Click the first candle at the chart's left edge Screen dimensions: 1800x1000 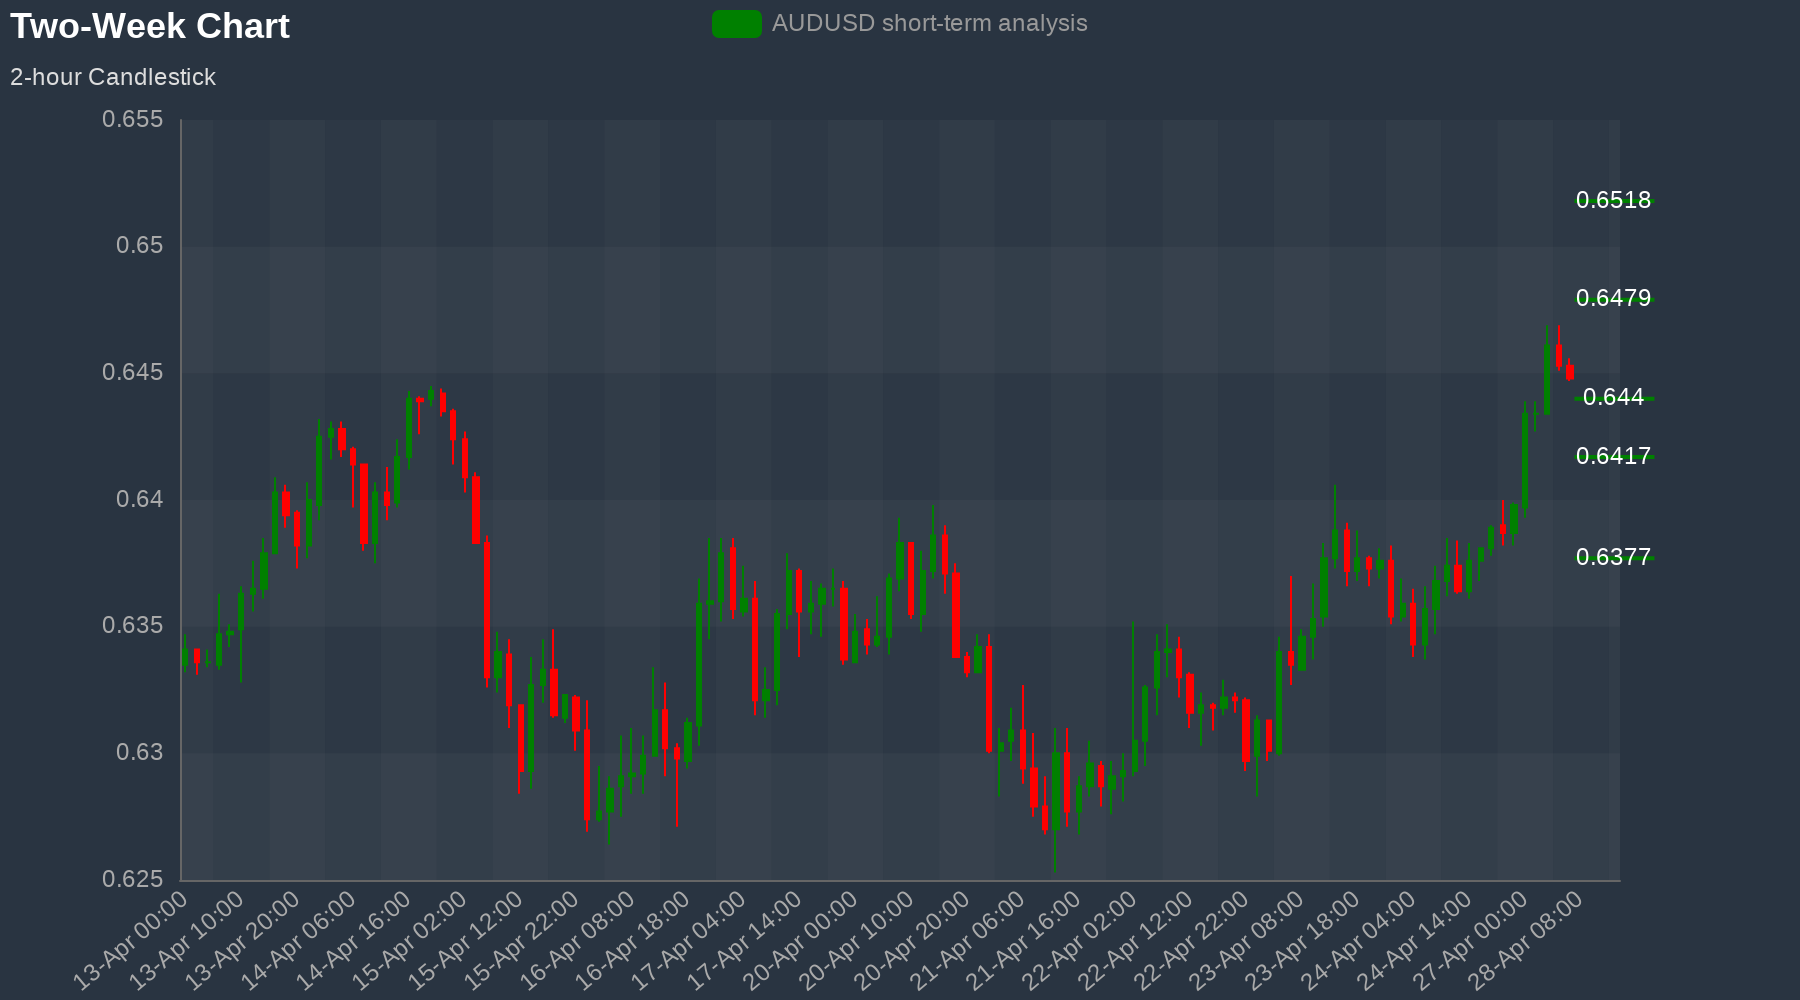pos(185,657)
